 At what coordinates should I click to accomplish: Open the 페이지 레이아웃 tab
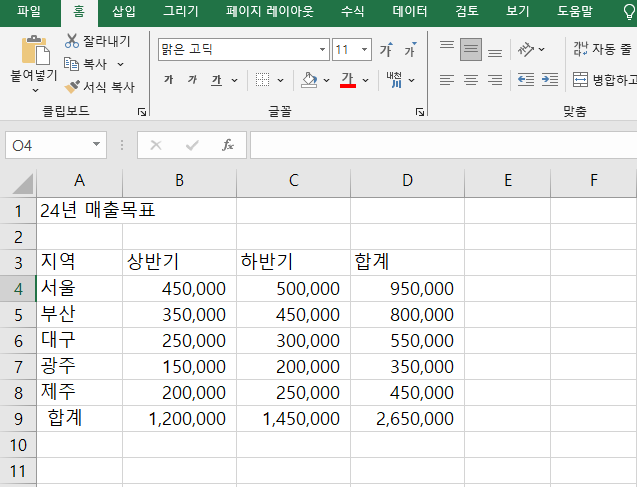(270, 11)
